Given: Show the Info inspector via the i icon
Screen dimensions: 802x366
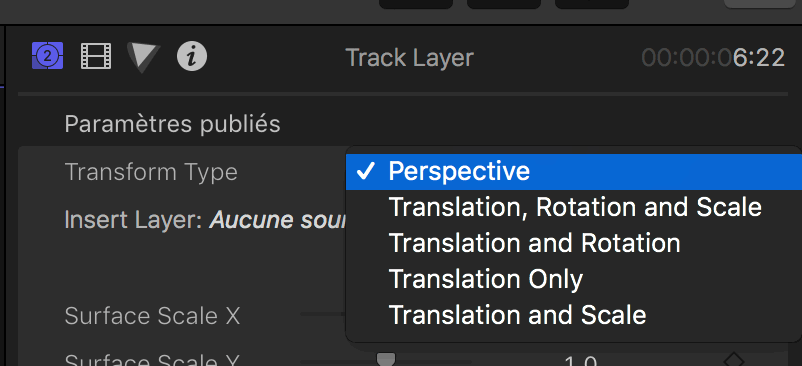Looking at the screenshot, I should click(192, 56).
